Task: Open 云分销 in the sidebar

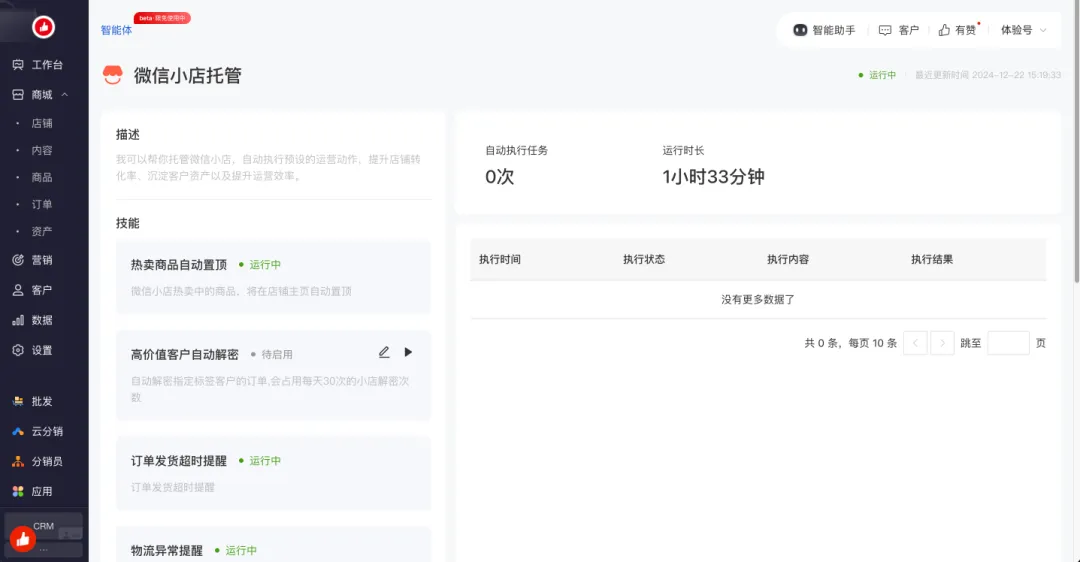Action: tap(46, 431)
